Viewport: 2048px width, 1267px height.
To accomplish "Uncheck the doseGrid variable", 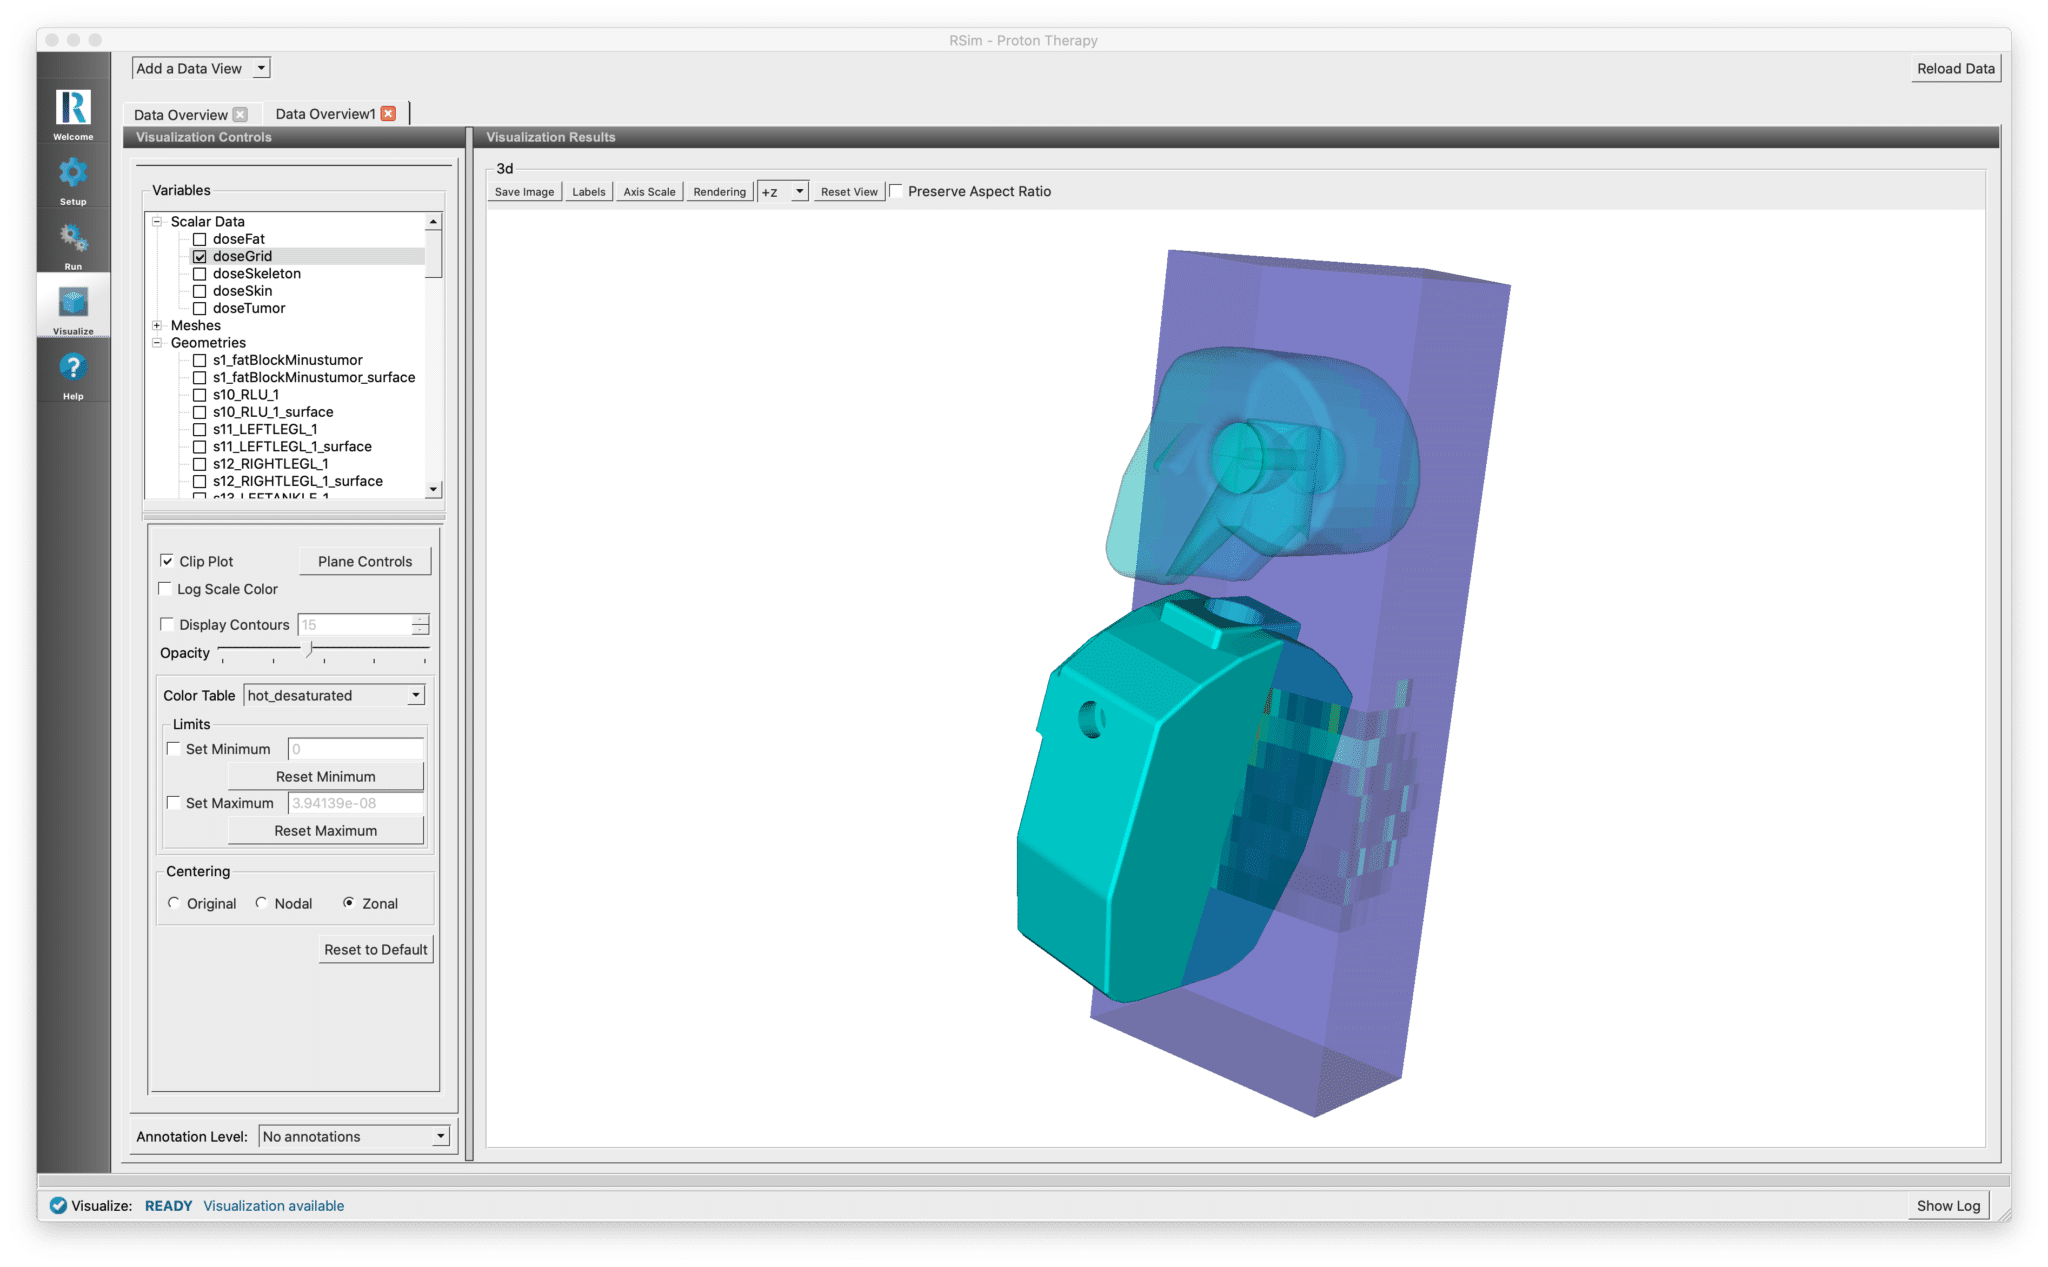I will pyautogui.click(x=200, y=256).
